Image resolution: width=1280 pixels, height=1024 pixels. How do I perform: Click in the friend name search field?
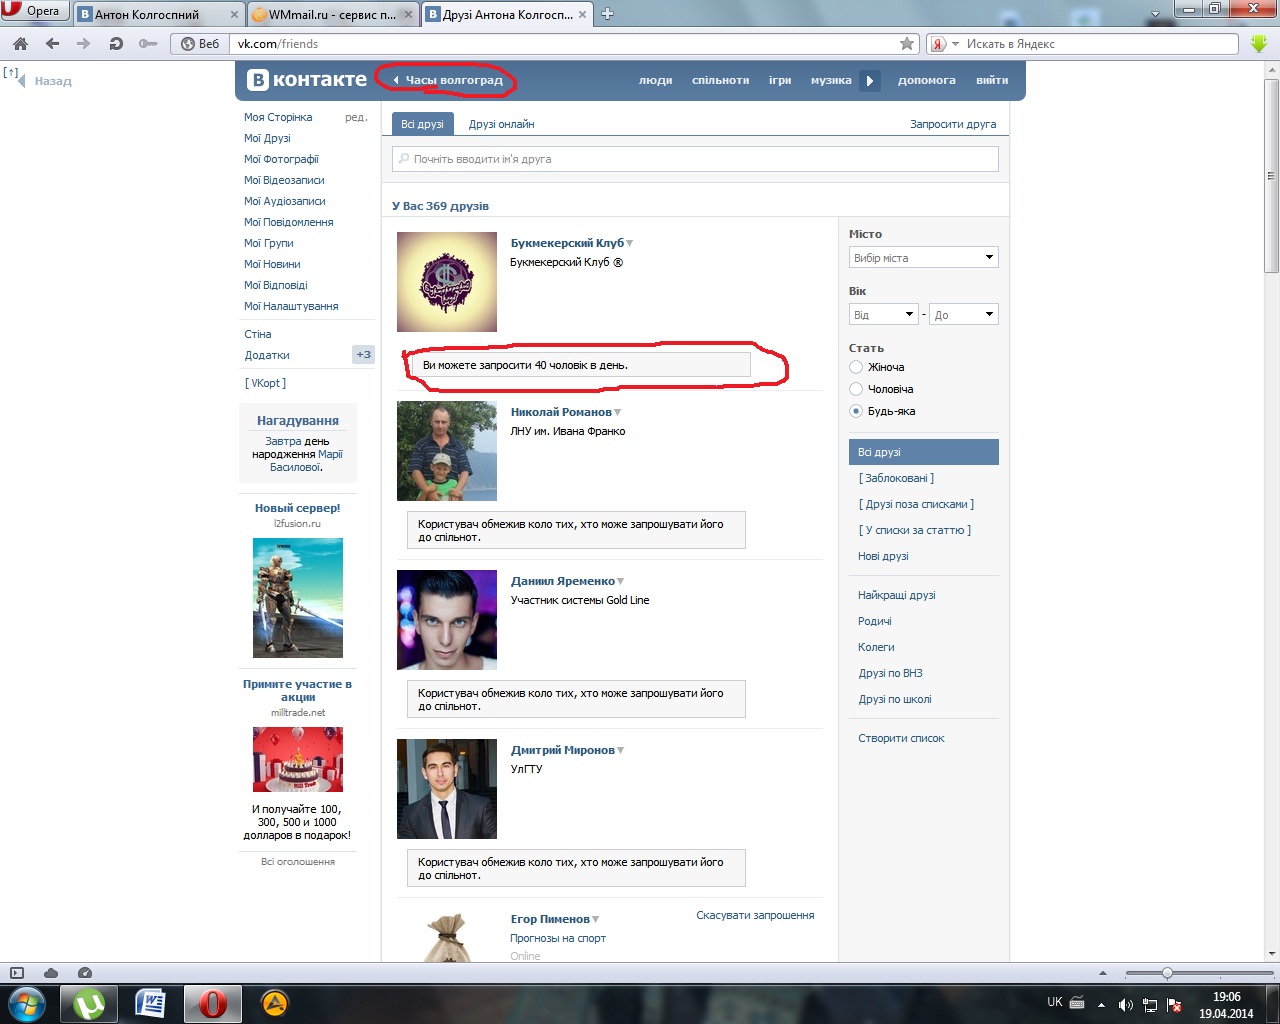point(695,159)
